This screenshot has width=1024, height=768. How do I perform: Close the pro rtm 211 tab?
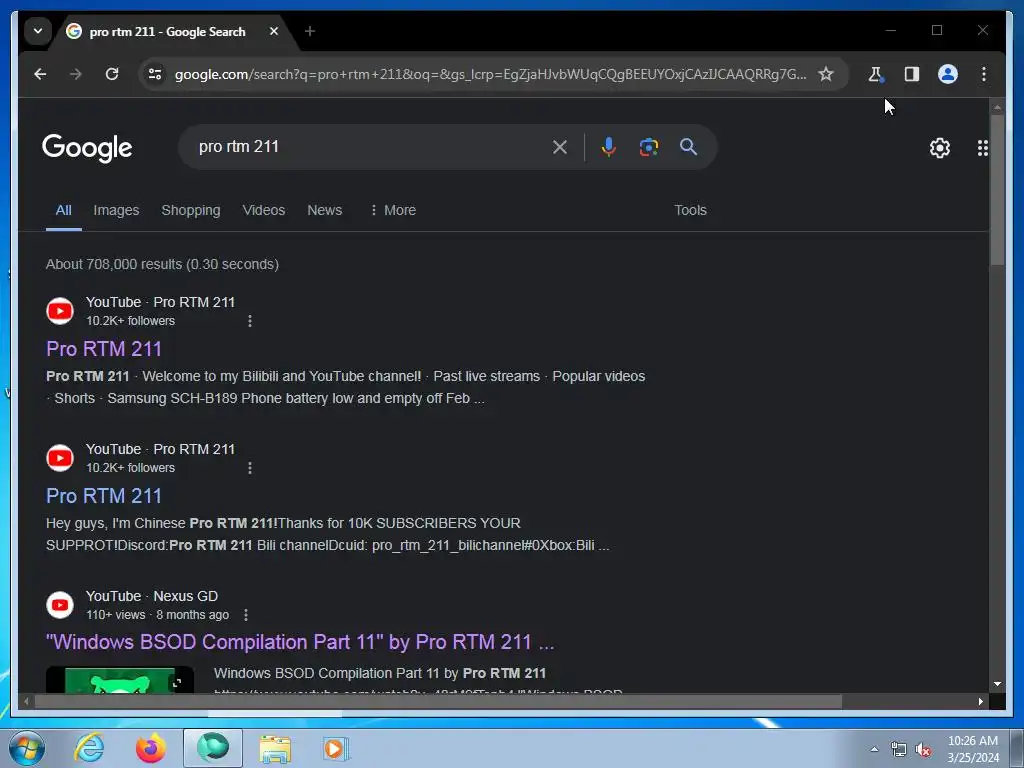[274, 31]
